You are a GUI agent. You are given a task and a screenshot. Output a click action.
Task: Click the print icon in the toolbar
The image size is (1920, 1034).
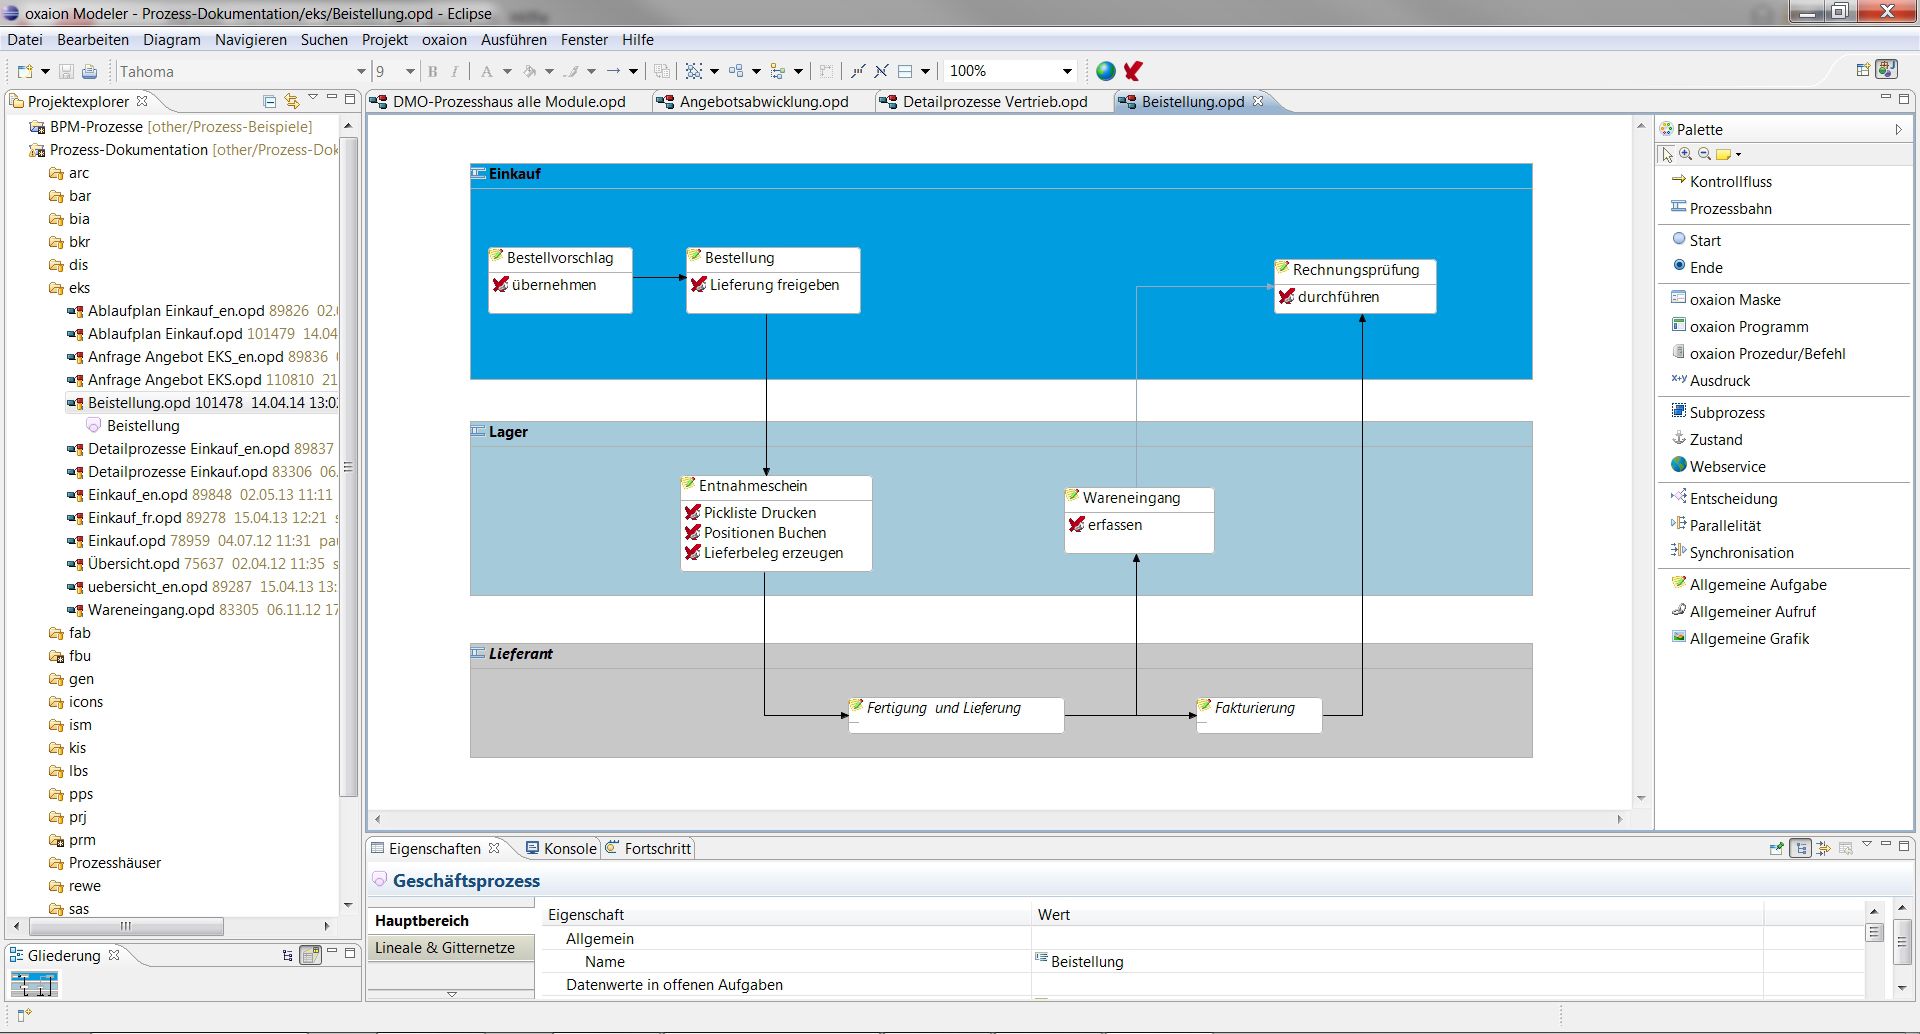coord(90,72)
